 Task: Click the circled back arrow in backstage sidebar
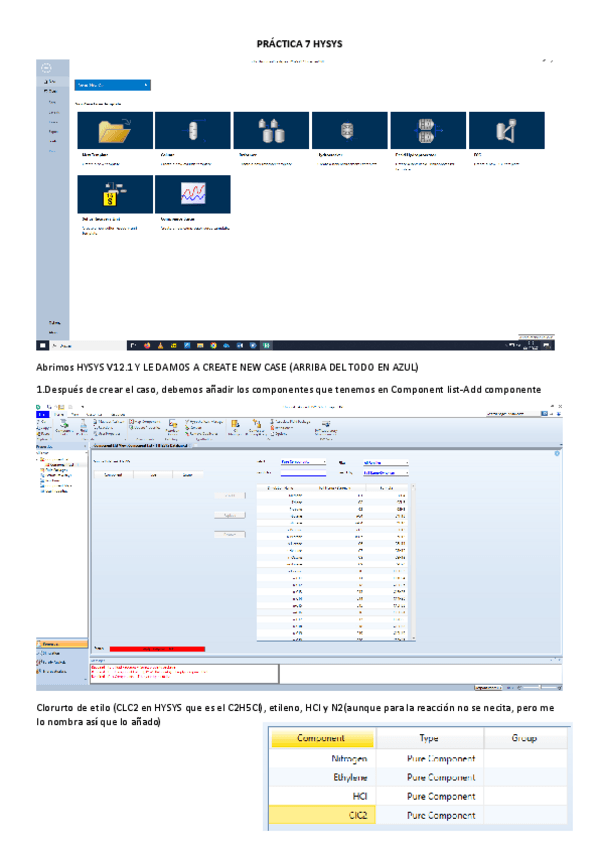click(46, 68)
